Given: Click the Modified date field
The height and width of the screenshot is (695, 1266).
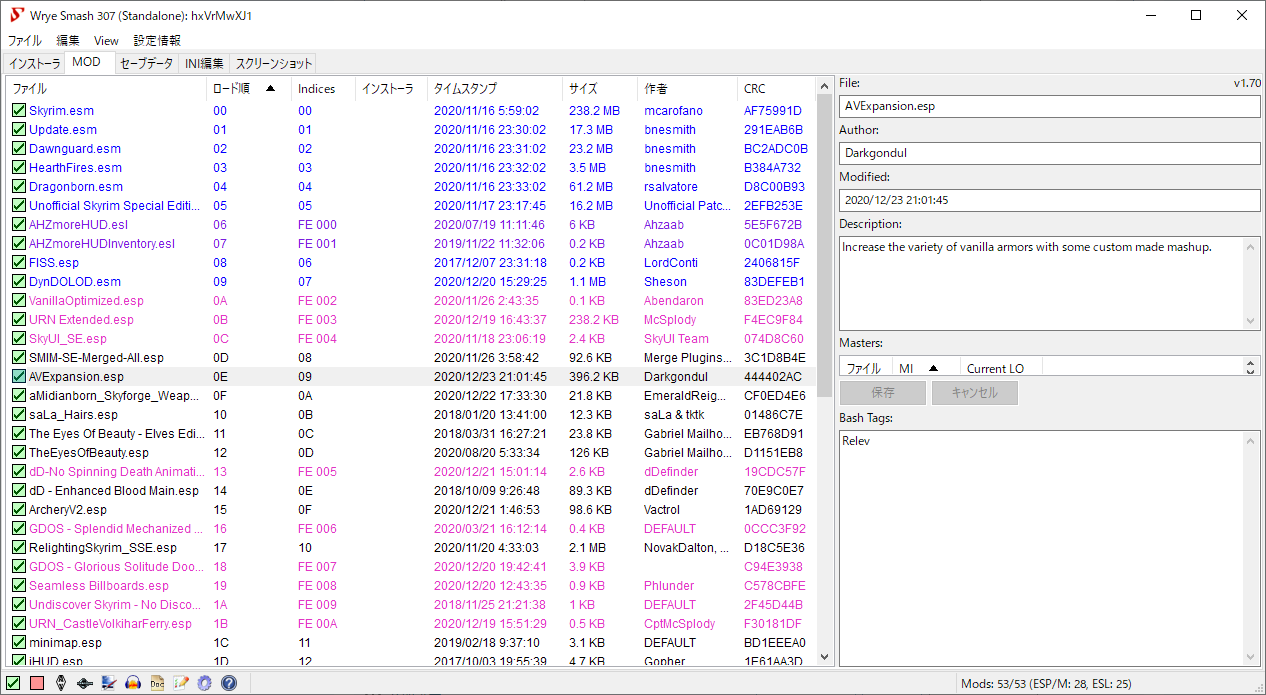Looking at the screenshot, I should tap(1050, 200).
